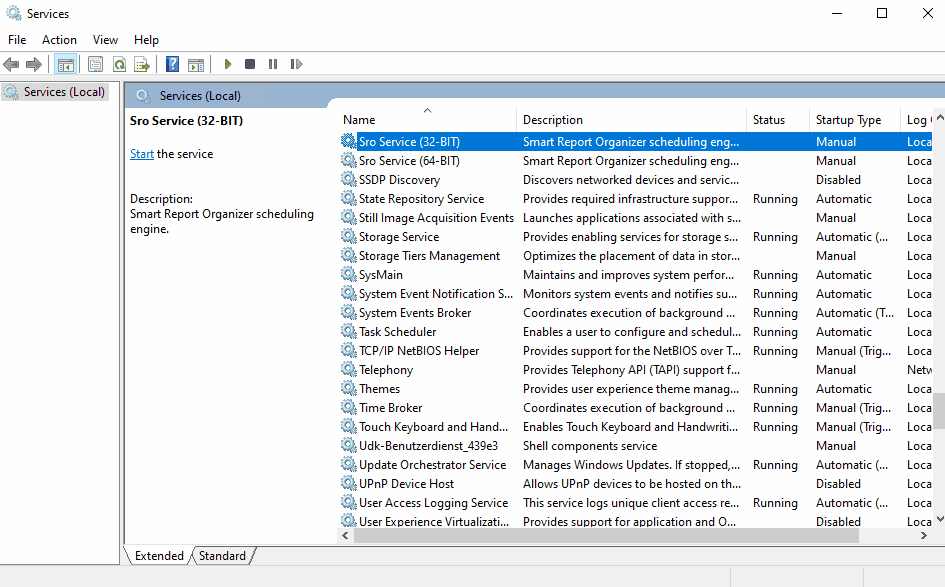Open the Help menu
Screen dimensions: 945x587
[146, 40]
